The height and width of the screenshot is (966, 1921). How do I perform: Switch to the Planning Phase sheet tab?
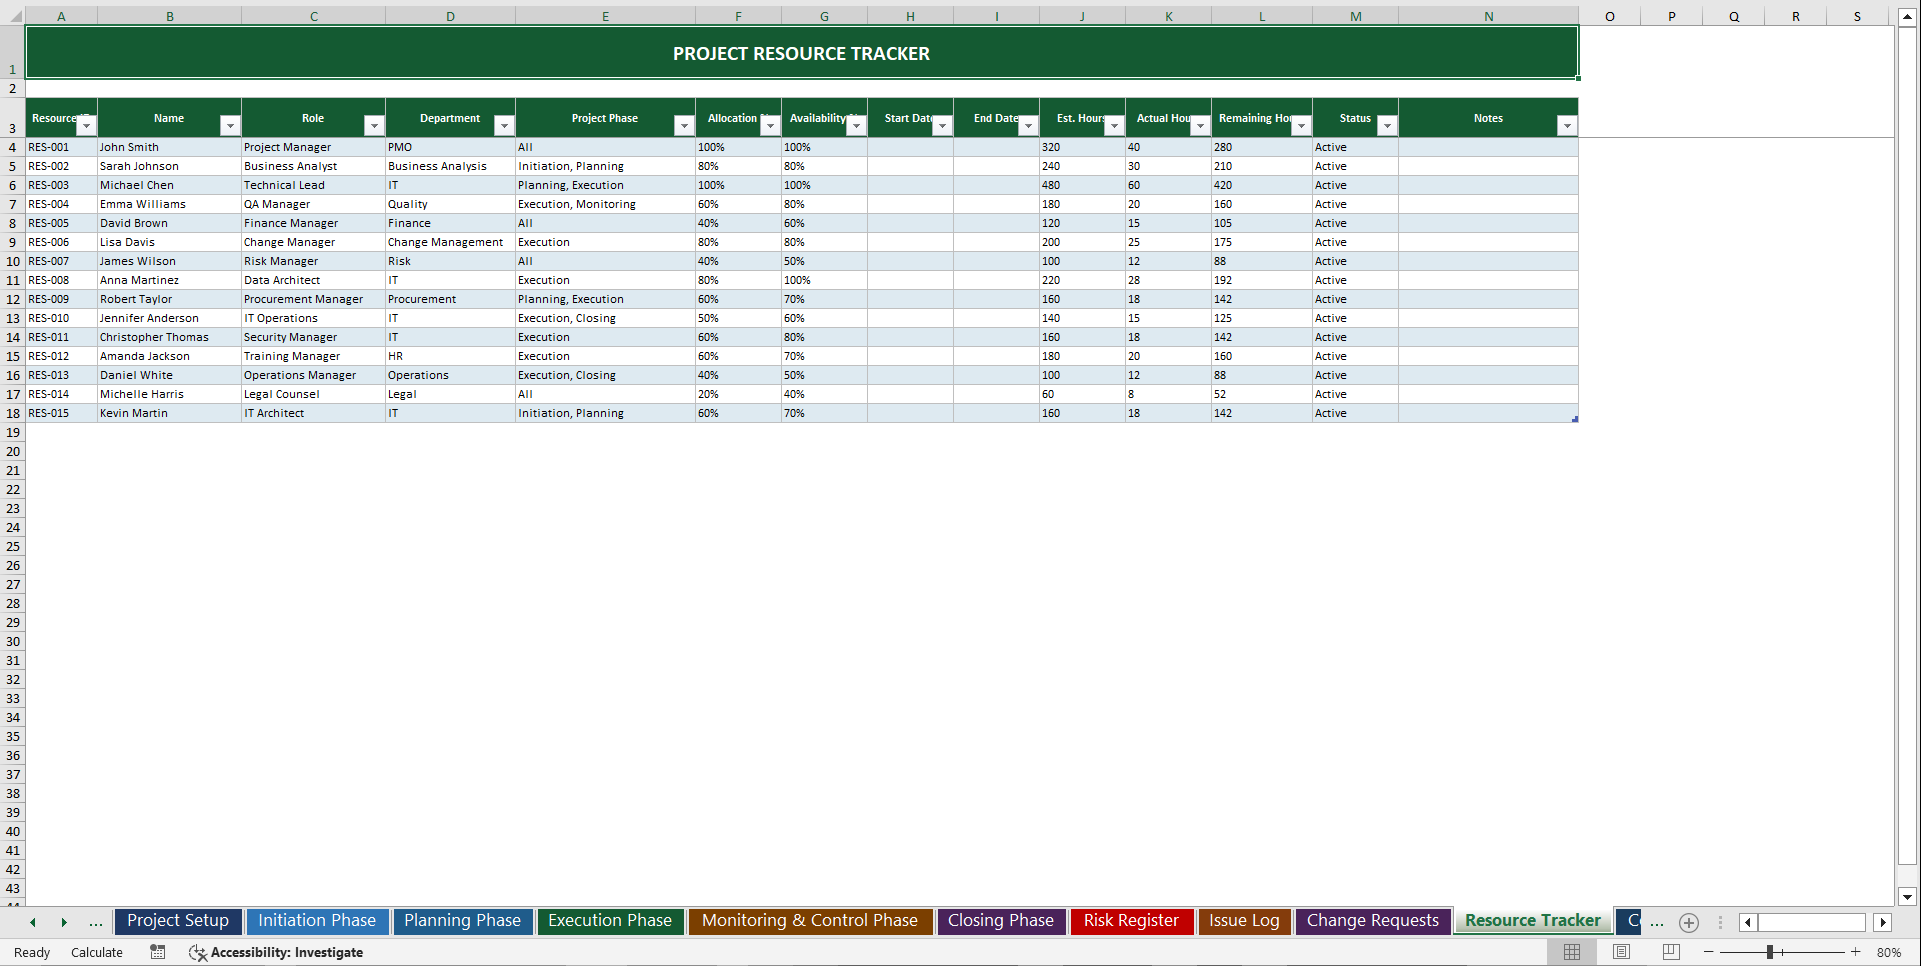[462, 921]
